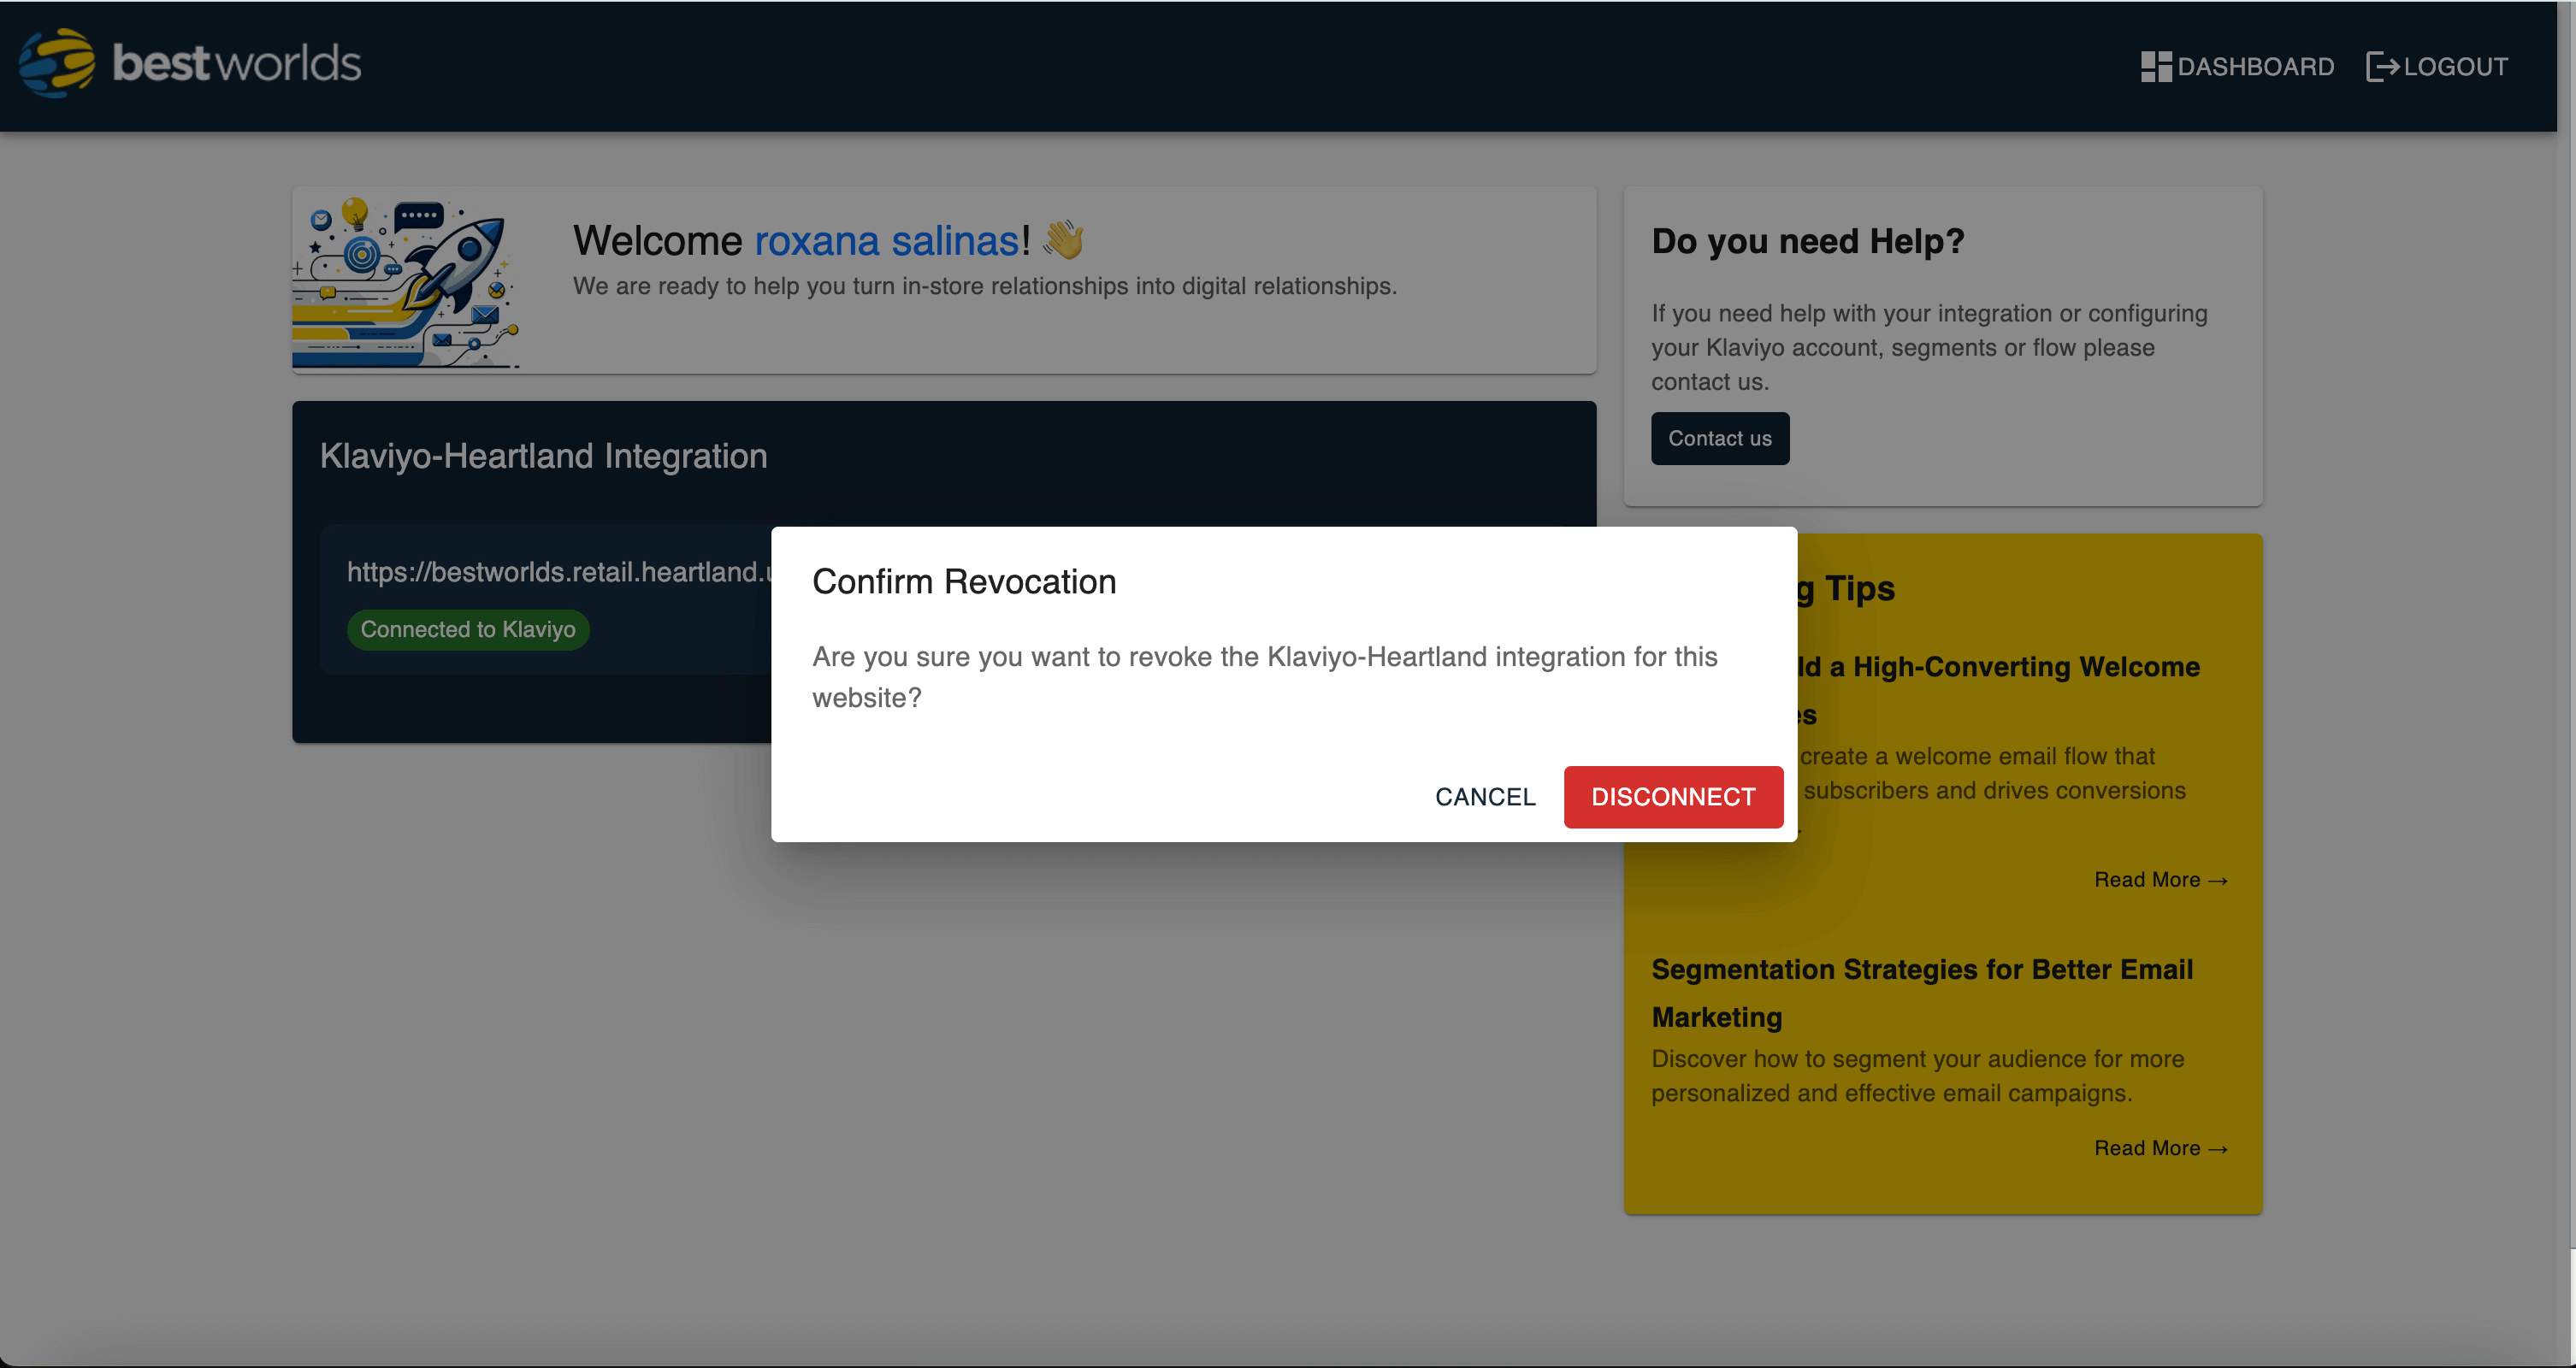The width and height of the screenshot is (2576, 1368).
Task: Cancel the revocation dialog
Action: click(1485, 797)
